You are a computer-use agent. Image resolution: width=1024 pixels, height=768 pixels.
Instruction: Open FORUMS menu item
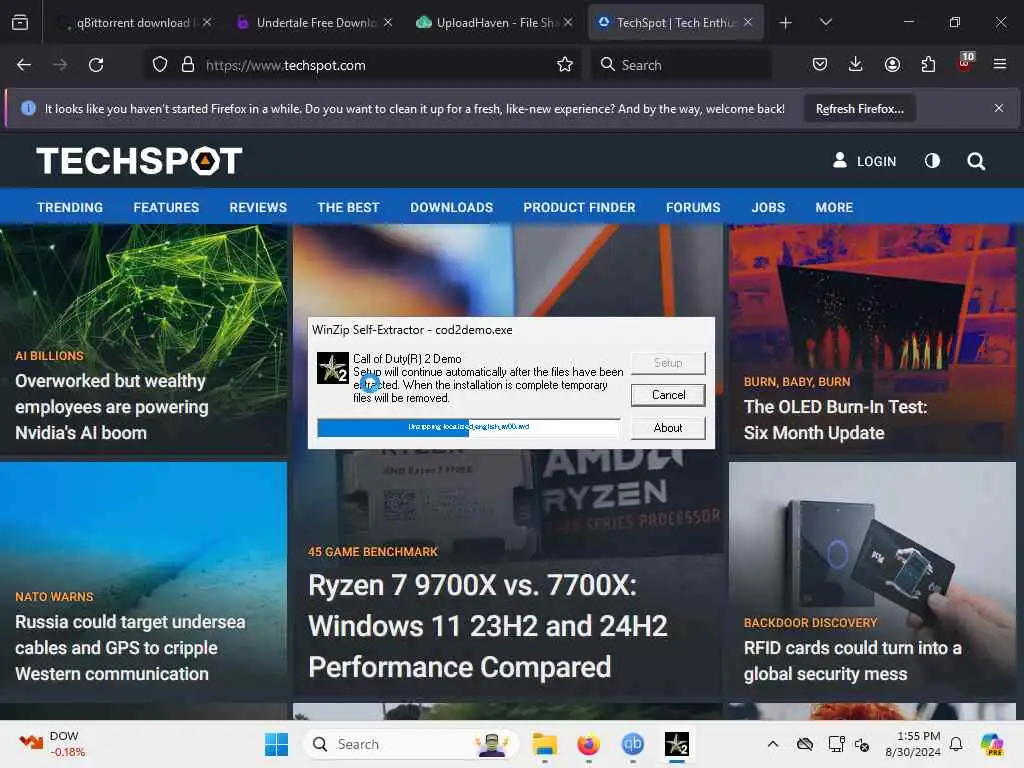click(693, 208)
